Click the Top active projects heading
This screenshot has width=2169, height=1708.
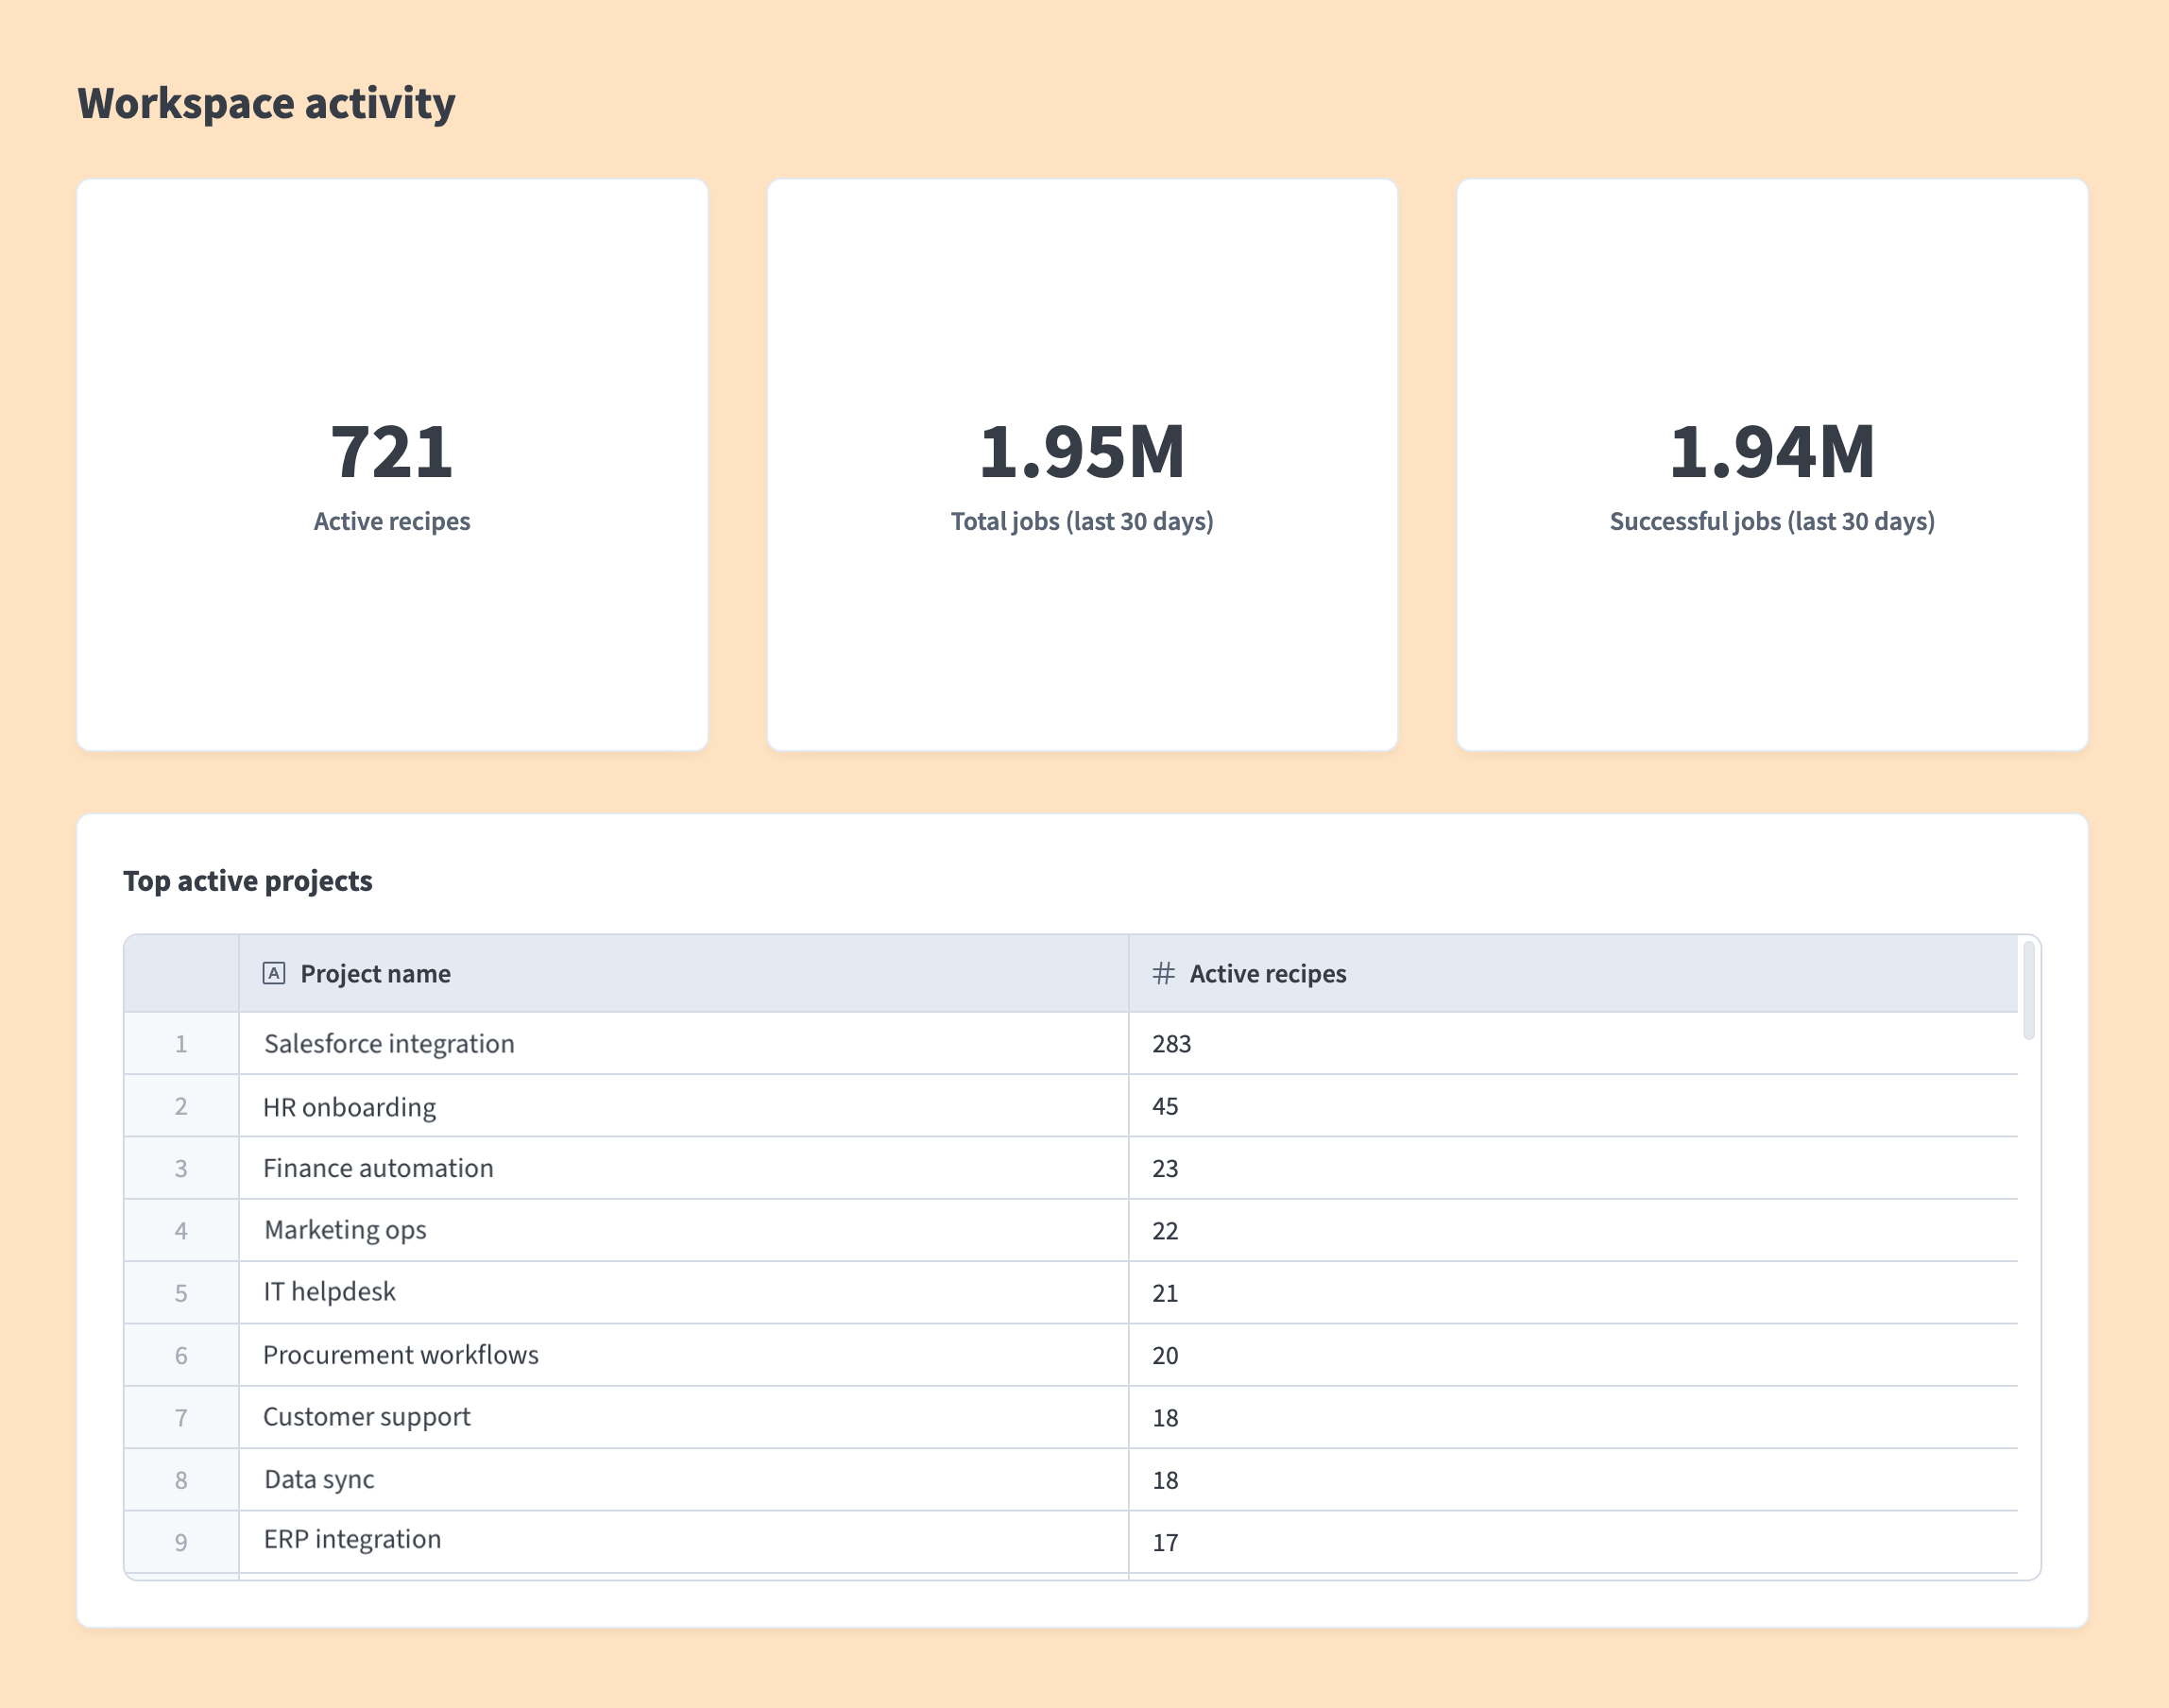click(248, 880)
